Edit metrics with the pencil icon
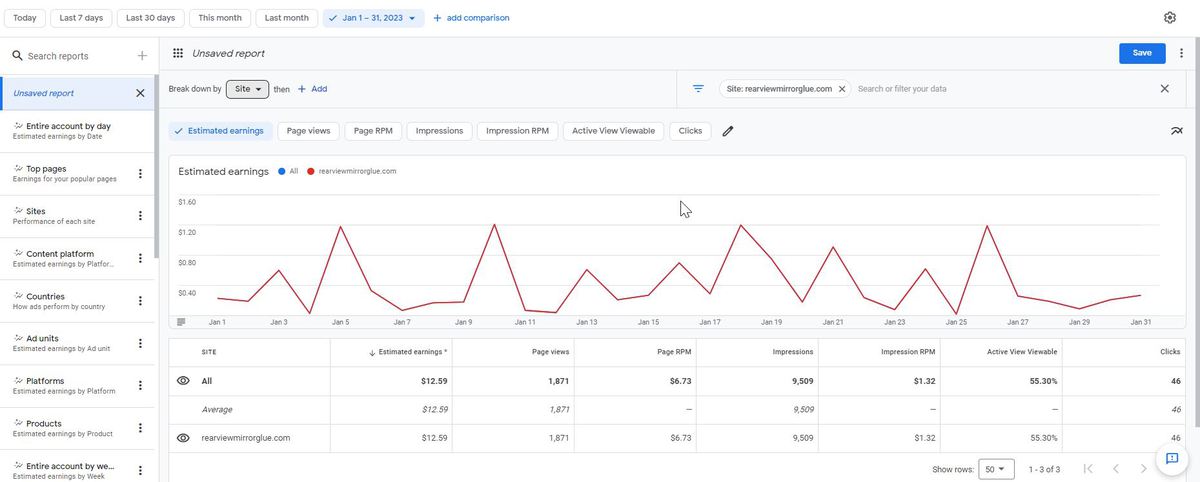The image size is (1200, 482). (x=728, y=131)
